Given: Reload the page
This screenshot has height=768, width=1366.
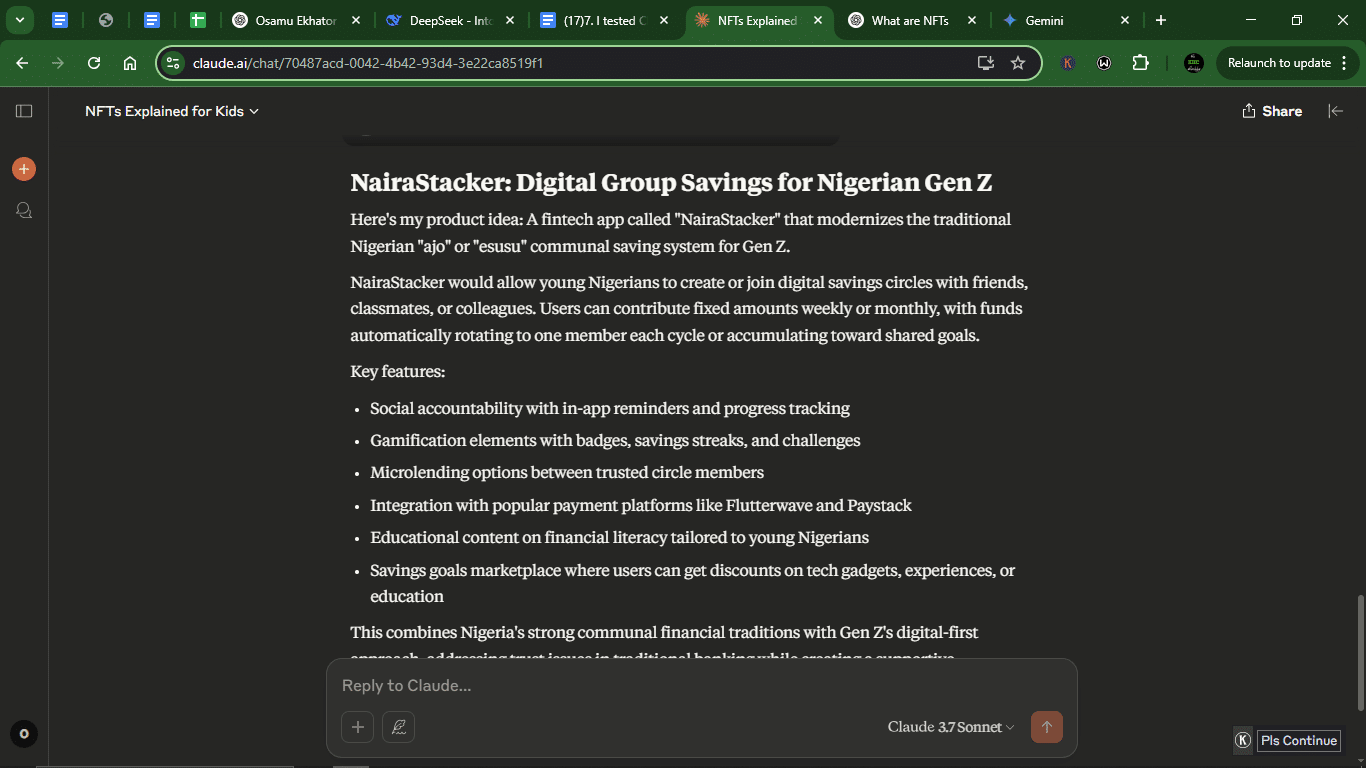Looking at the screenshot, I should tap(94, 63).
